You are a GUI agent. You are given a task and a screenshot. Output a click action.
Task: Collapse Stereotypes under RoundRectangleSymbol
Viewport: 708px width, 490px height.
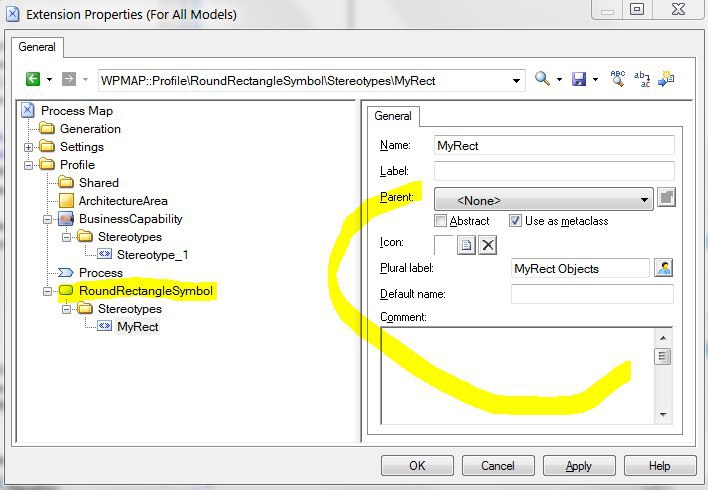[x=66, y=310]
